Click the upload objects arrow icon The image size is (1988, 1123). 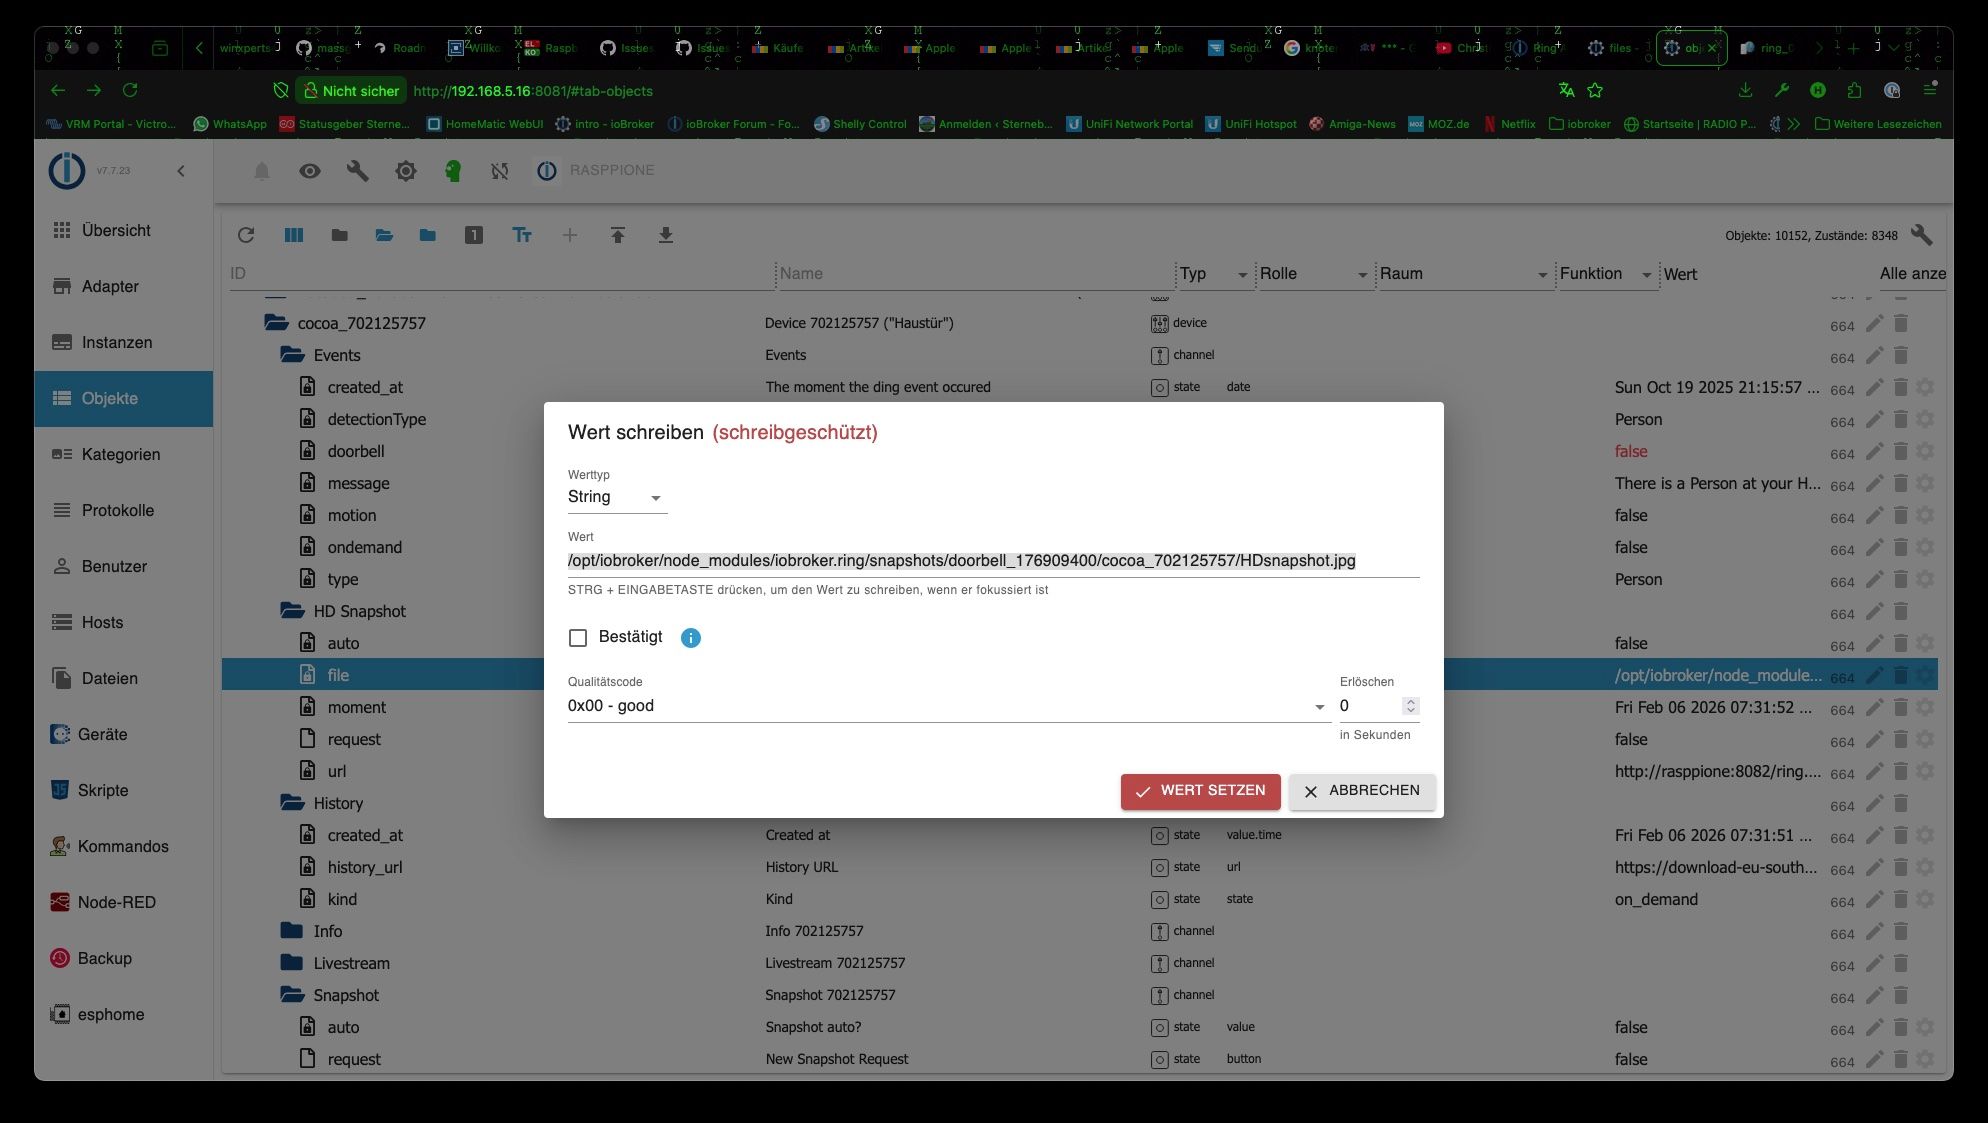coord(617,235)
